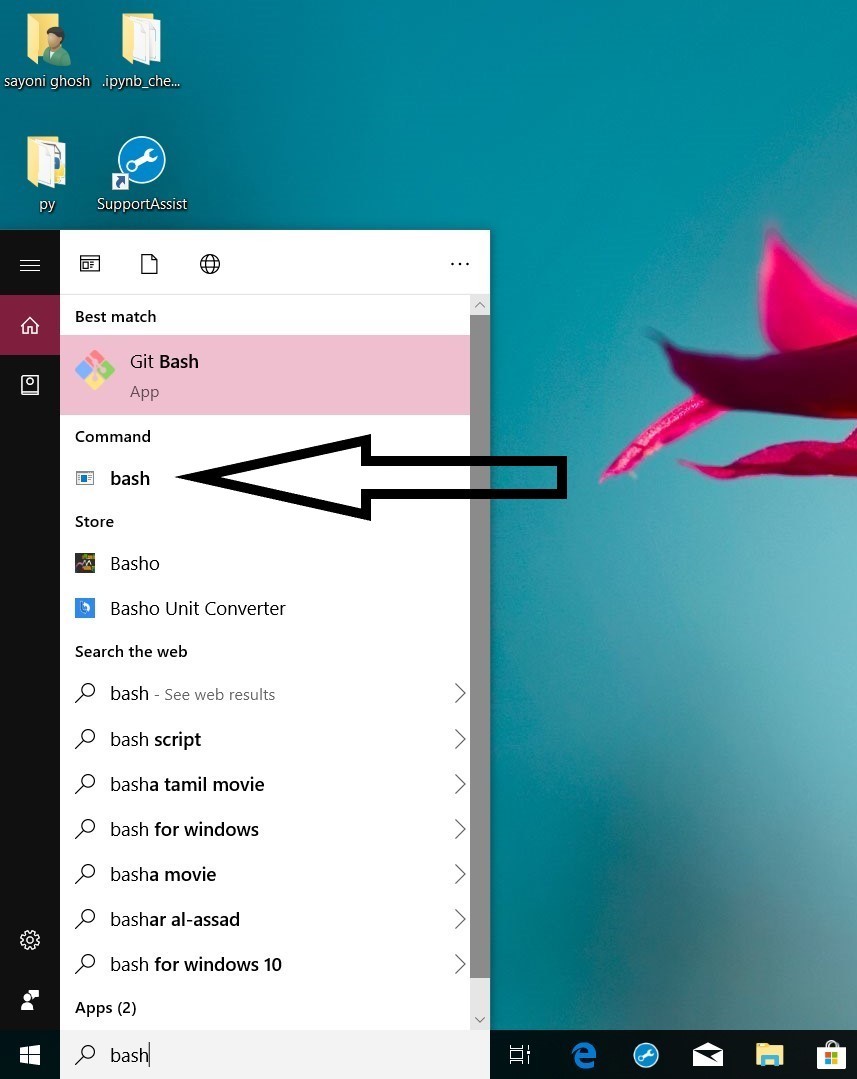Expand chevron next to bash web results

460,694
